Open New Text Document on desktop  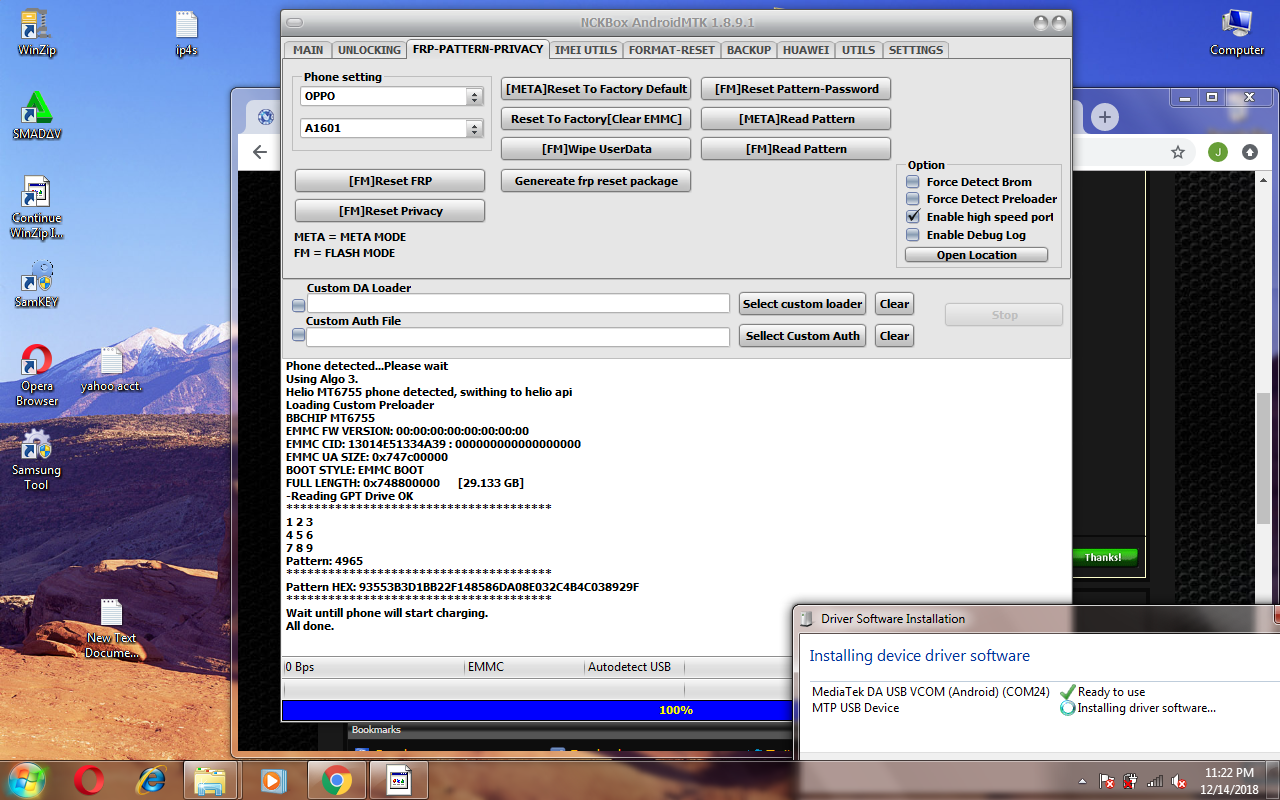coord(111,629)
